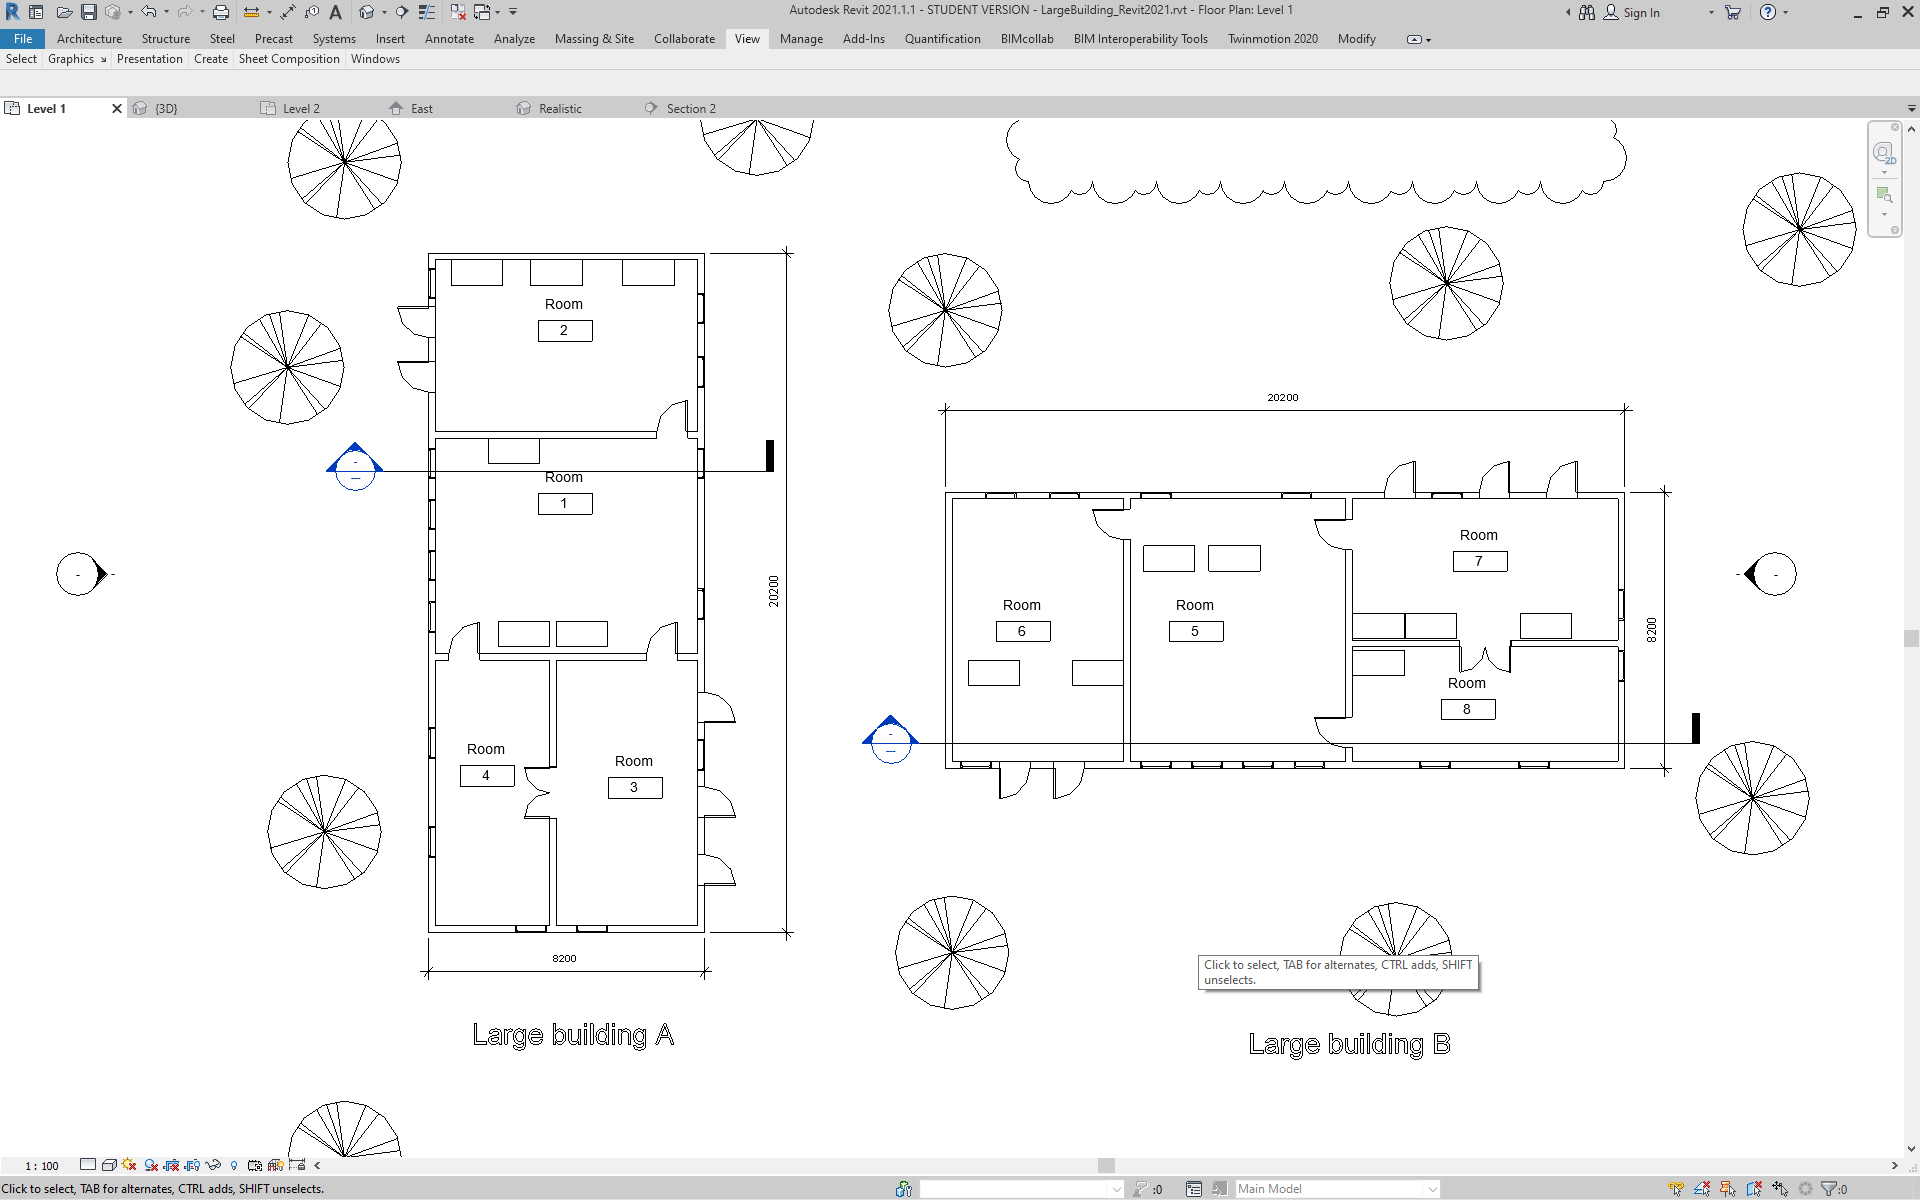The height and width of the screenshot is (1200, 1920).
Task: Open the Visual Style menu
Action: tap(109, 1165)
